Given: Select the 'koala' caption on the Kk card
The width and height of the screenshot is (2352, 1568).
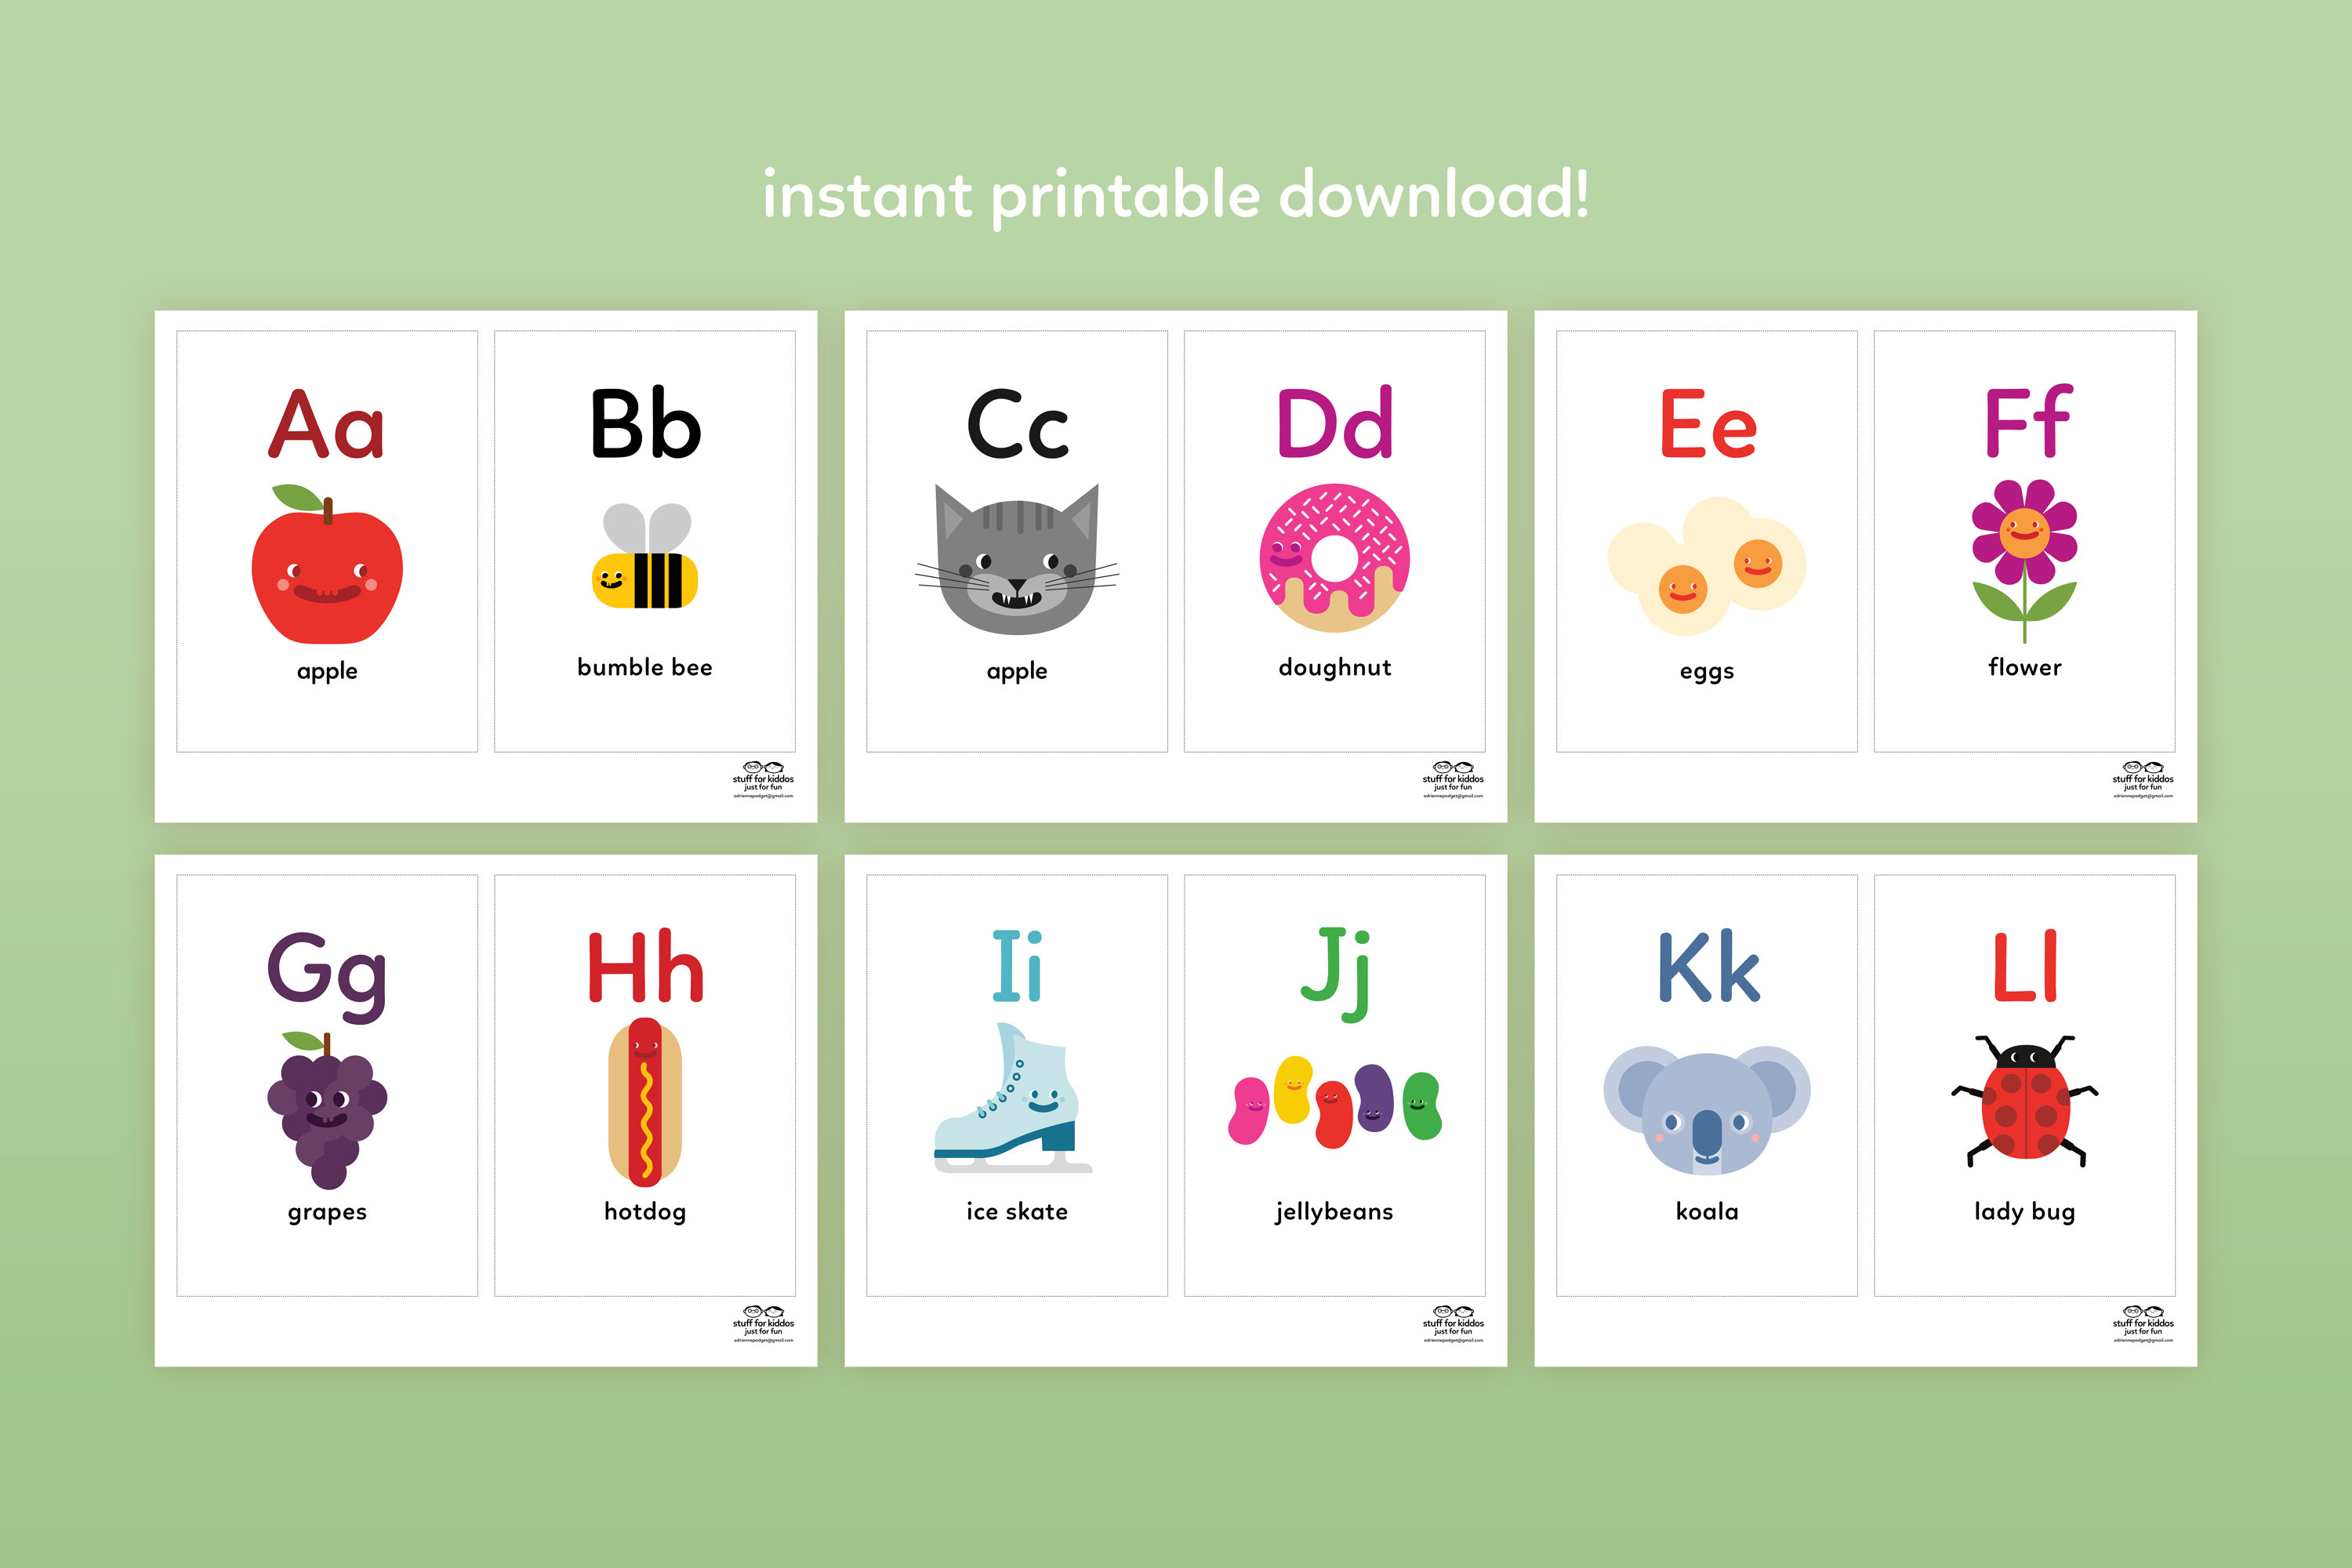Looking at the screenshot, I should coord(1706,1212).
